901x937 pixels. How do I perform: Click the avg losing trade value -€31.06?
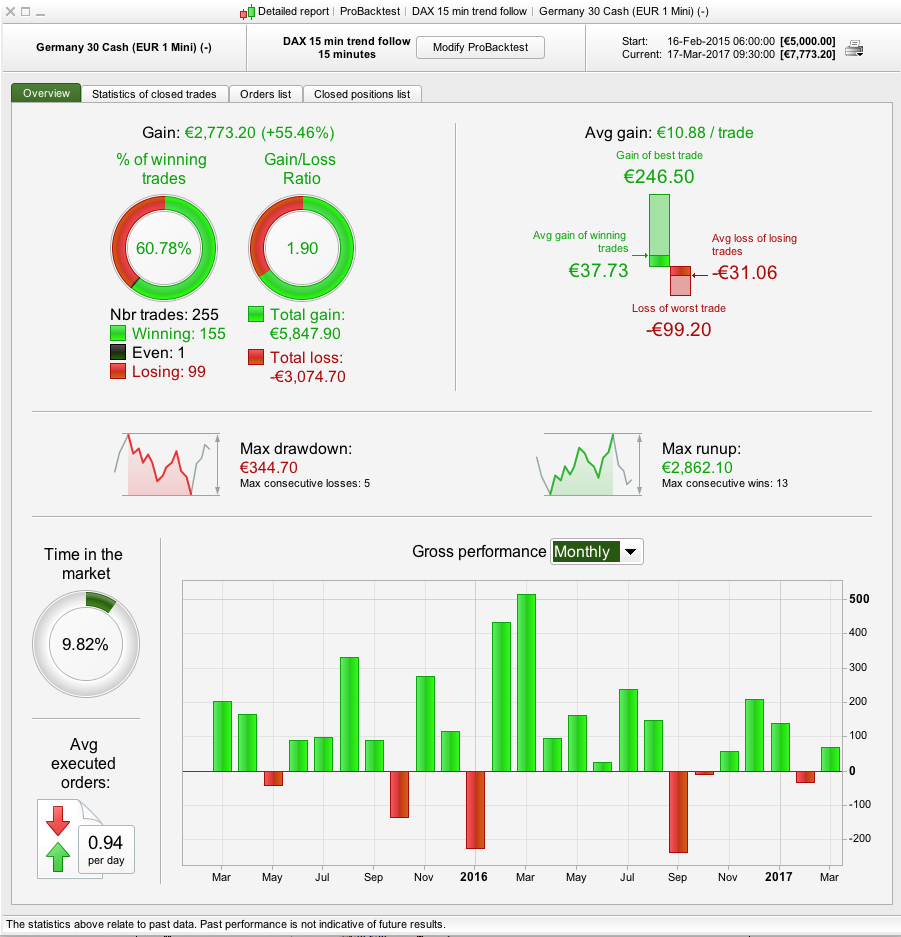744,273
